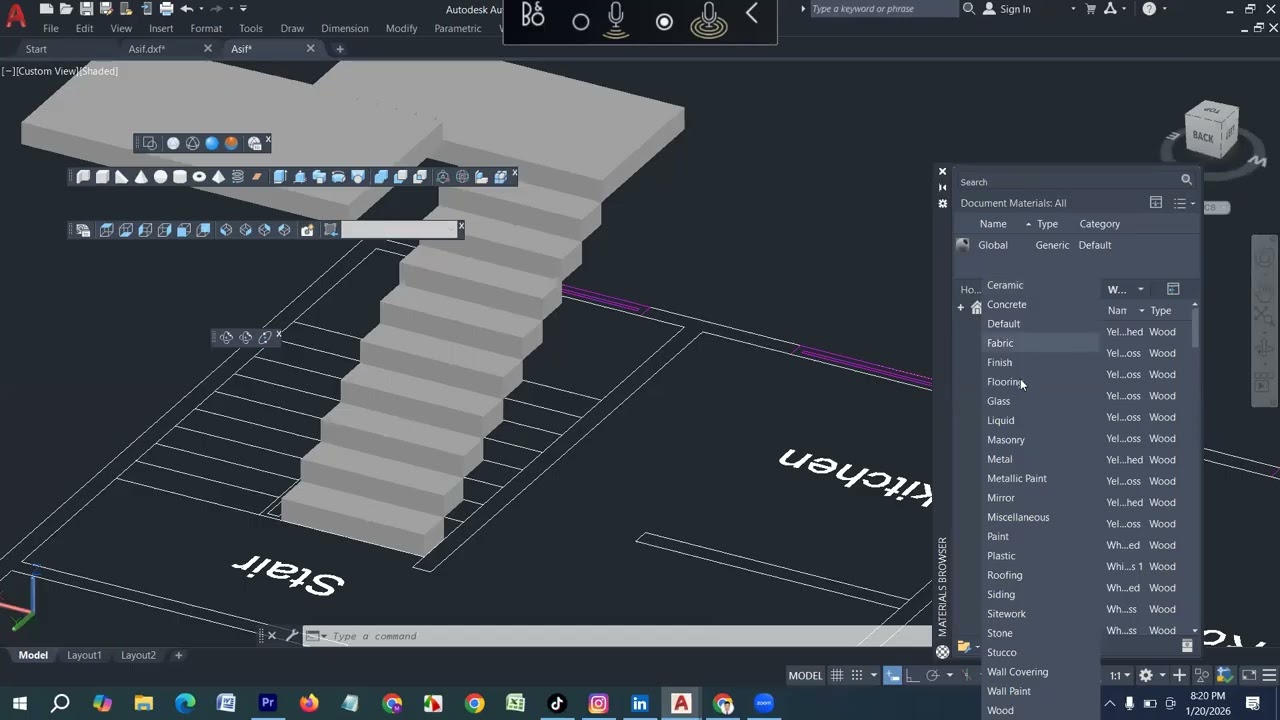The height and width of the screenshot is (720, 1280).
Task: Click the Name column header
Action: (992, 224)
